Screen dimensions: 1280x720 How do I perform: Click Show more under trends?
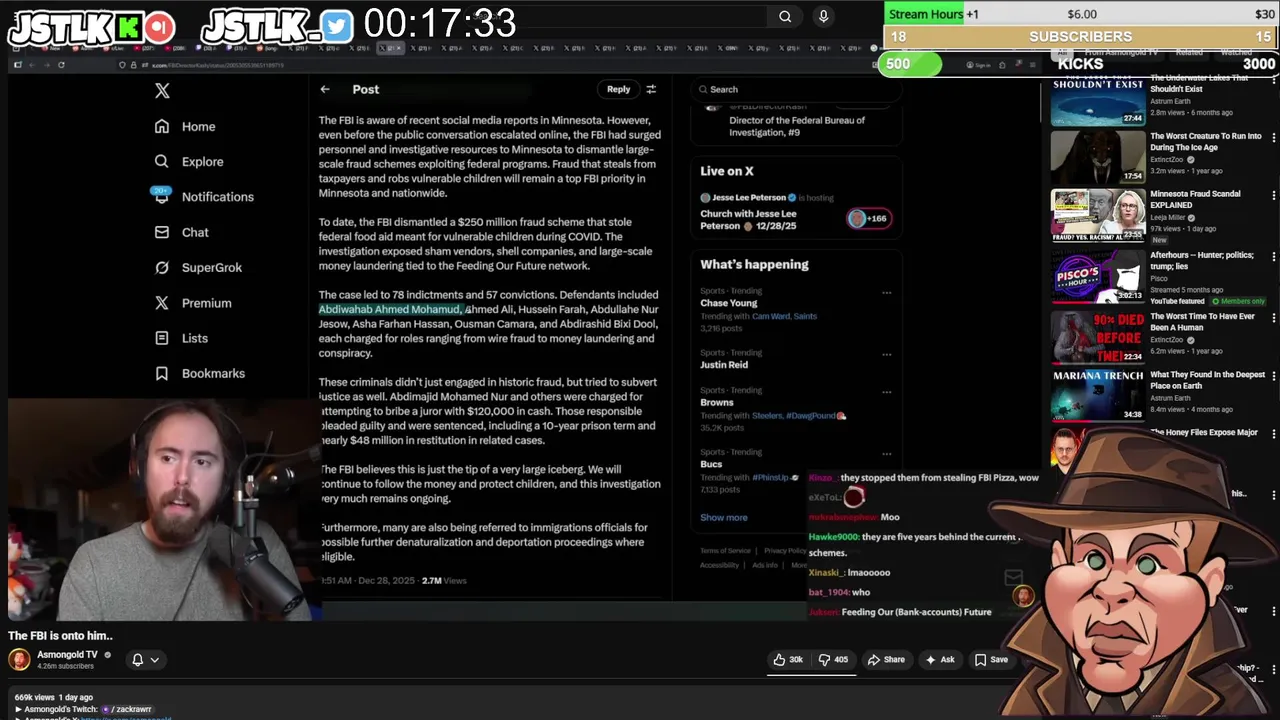click(x=724, y=517)
